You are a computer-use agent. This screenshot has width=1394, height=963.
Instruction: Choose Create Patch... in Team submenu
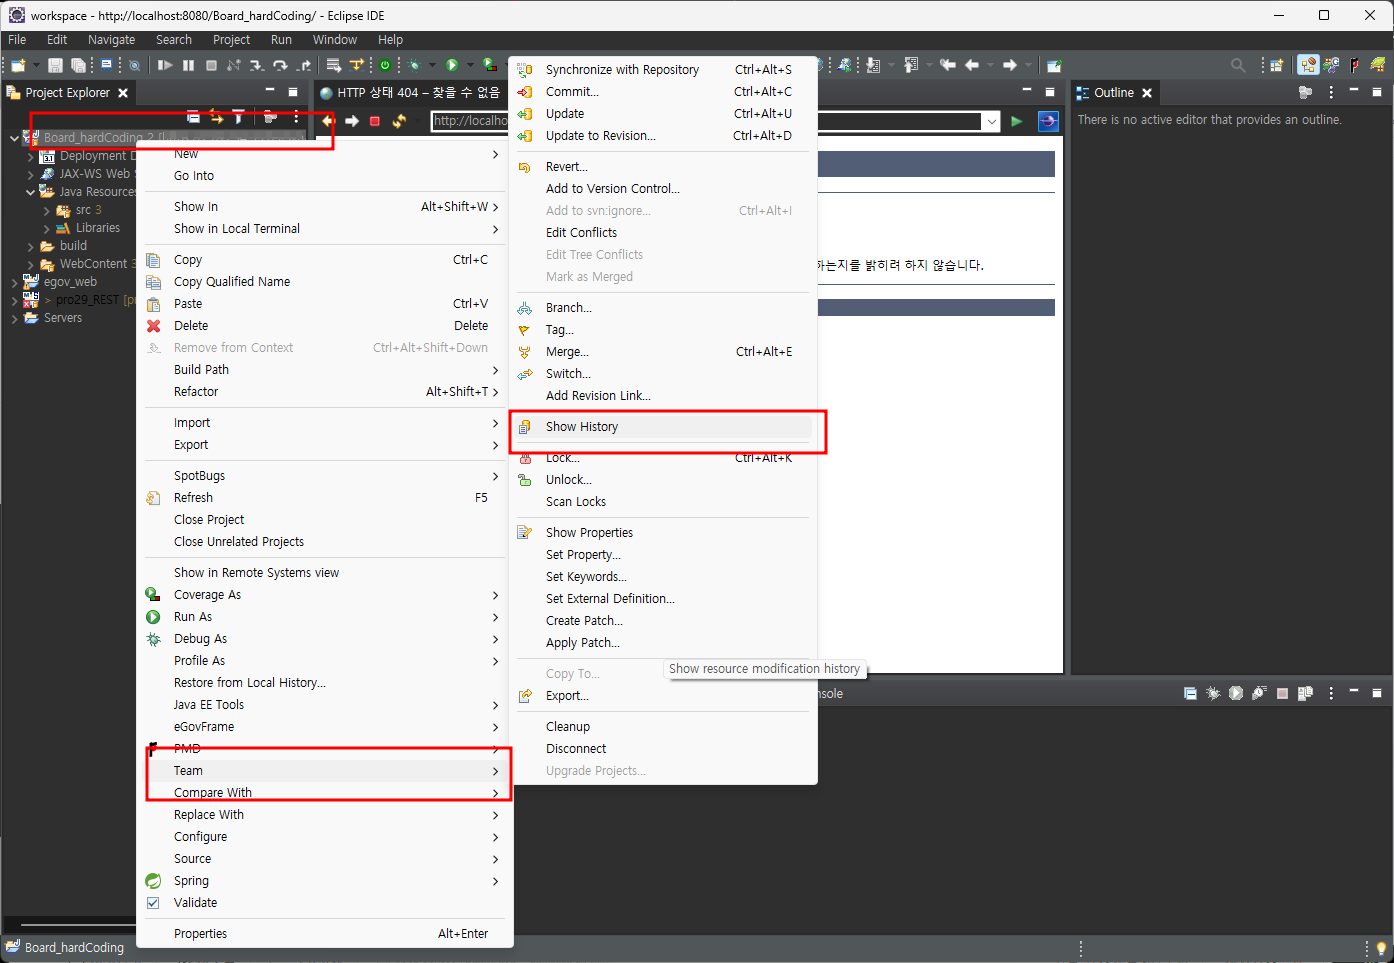pyautogui.click(x=663, y=621)
